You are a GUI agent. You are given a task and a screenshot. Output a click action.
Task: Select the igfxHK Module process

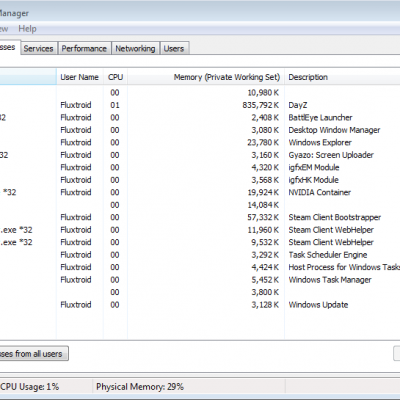point(200,180)
